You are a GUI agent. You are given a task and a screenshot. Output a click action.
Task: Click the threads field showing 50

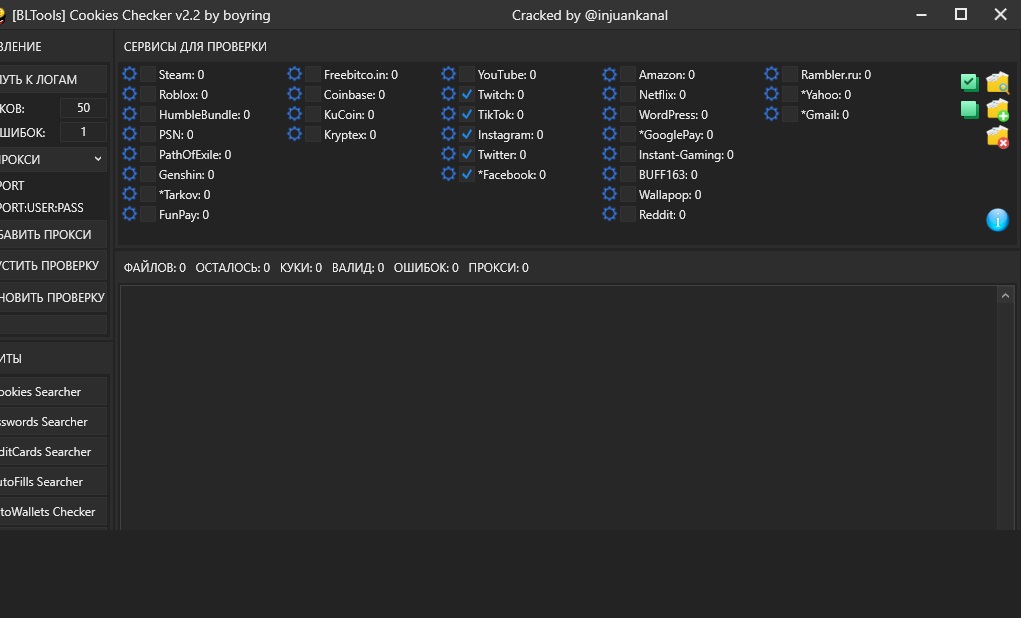[x=83, y=108]
